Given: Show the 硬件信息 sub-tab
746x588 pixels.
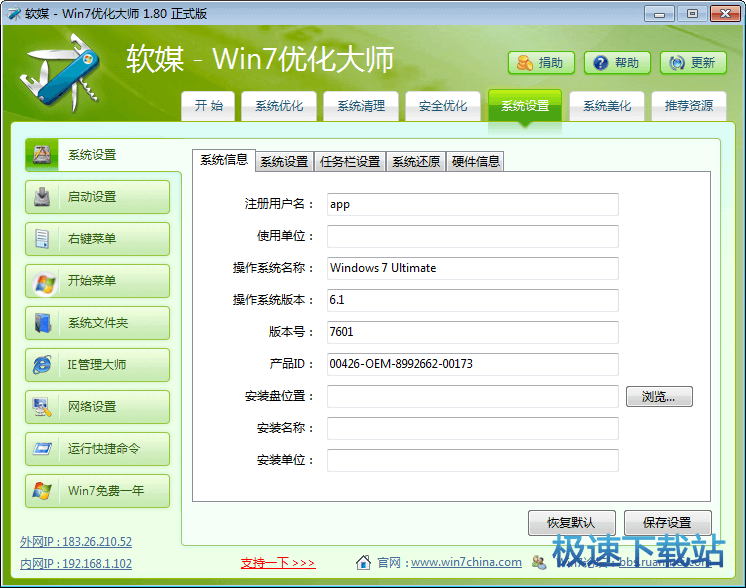Looking at the screenshot, I should pos(475,162).
